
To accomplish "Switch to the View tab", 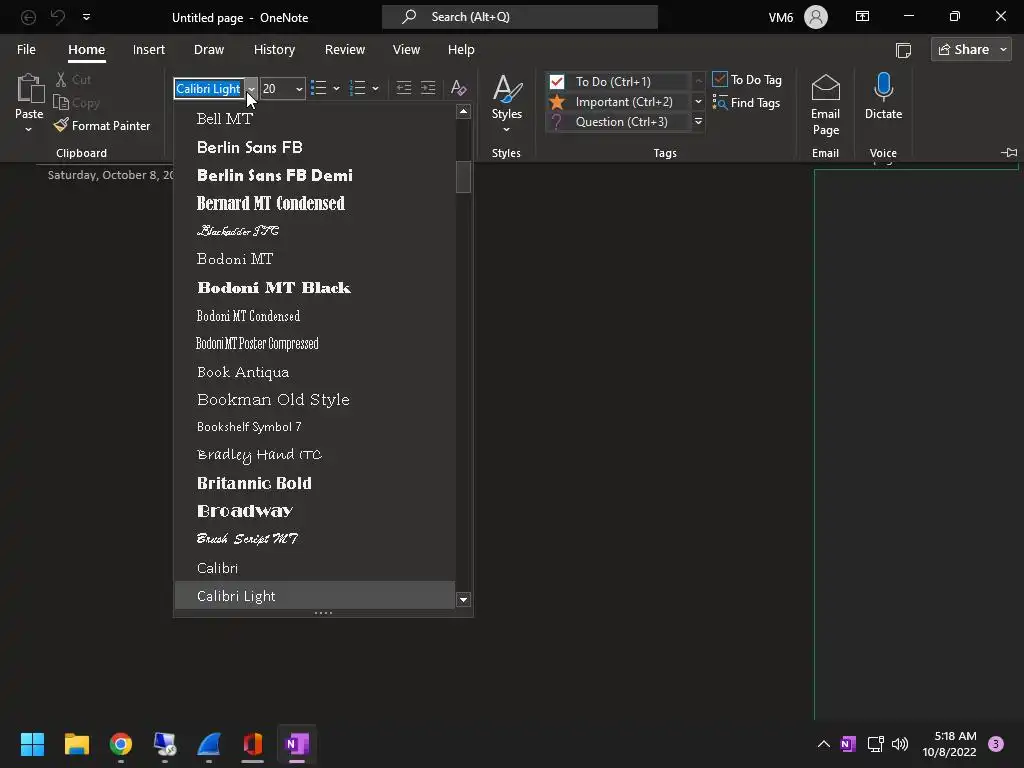I will (406, 50).
